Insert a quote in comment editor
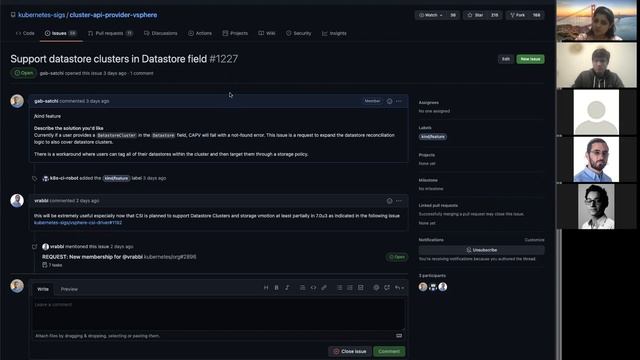The image size is (640, 360). [x=302, y=288]
